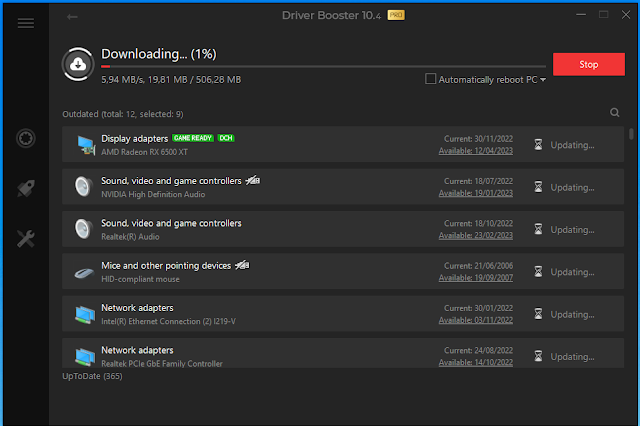
Task: Click the AMD Radeon display adapter icon
Action: click(x=85, y=145)
